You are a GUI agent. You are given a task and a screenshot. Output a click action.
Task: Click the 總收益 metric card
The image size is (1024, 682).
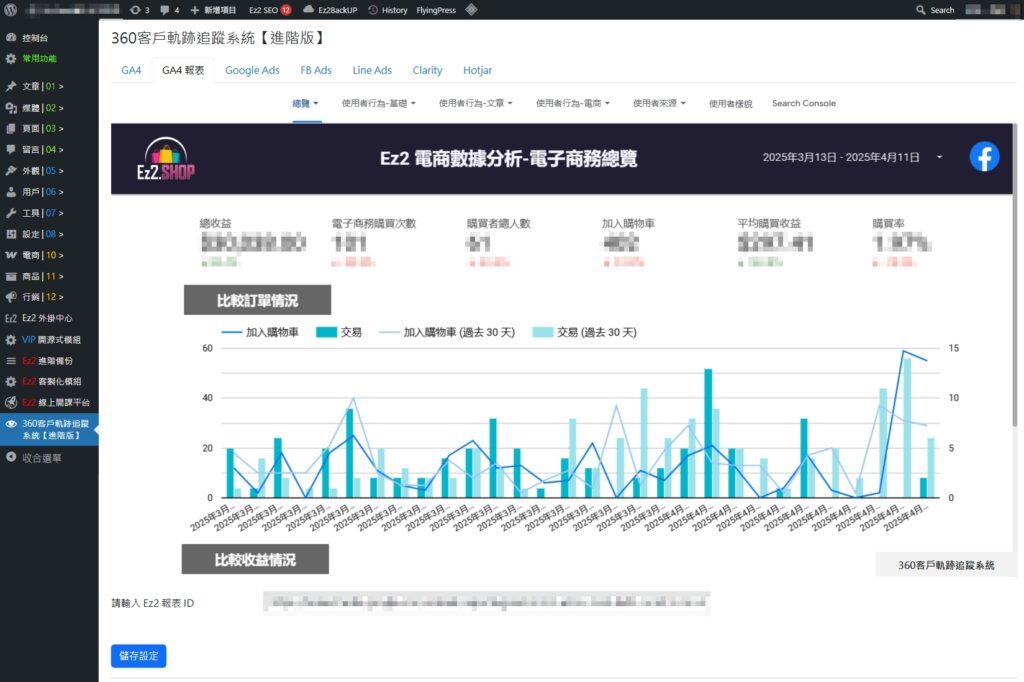coord(253,242)
